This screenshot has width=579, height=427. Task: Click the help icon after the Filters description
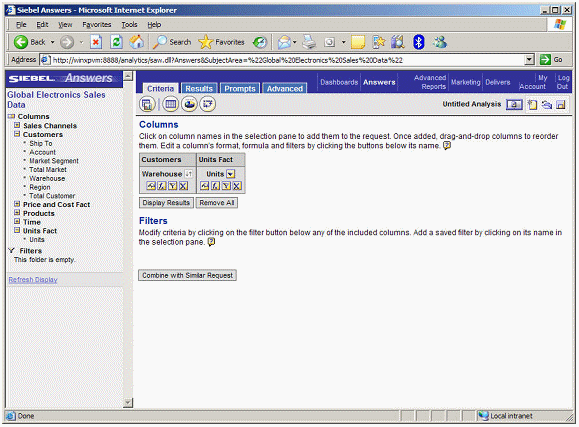pyautogui.click(x=211, y=242)
